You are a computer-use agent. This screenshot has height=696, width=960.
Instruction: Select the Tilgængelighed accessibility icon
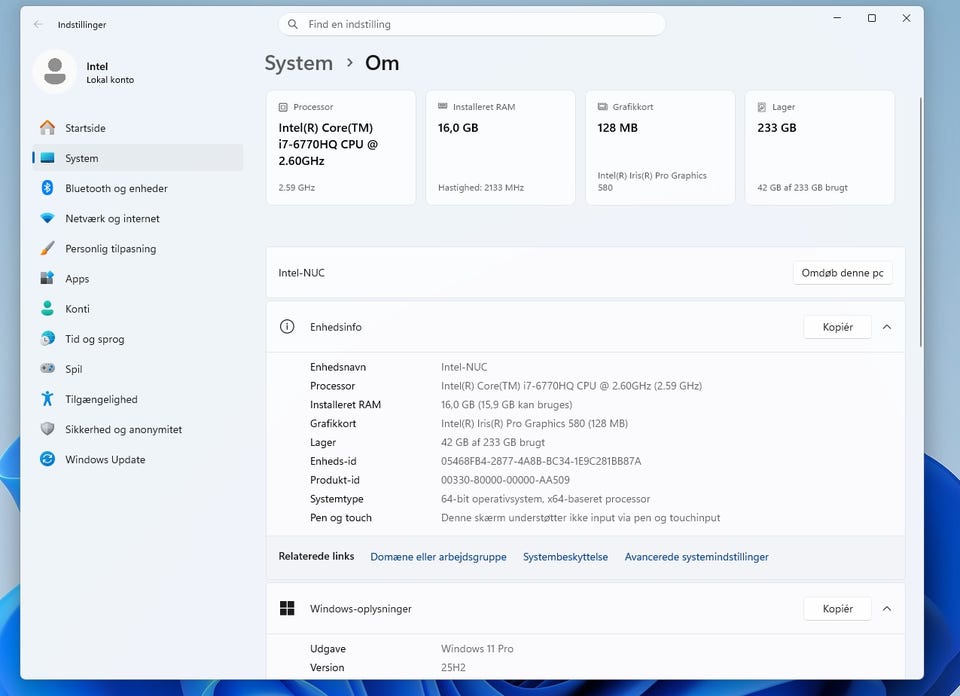[x=47, y=399]
